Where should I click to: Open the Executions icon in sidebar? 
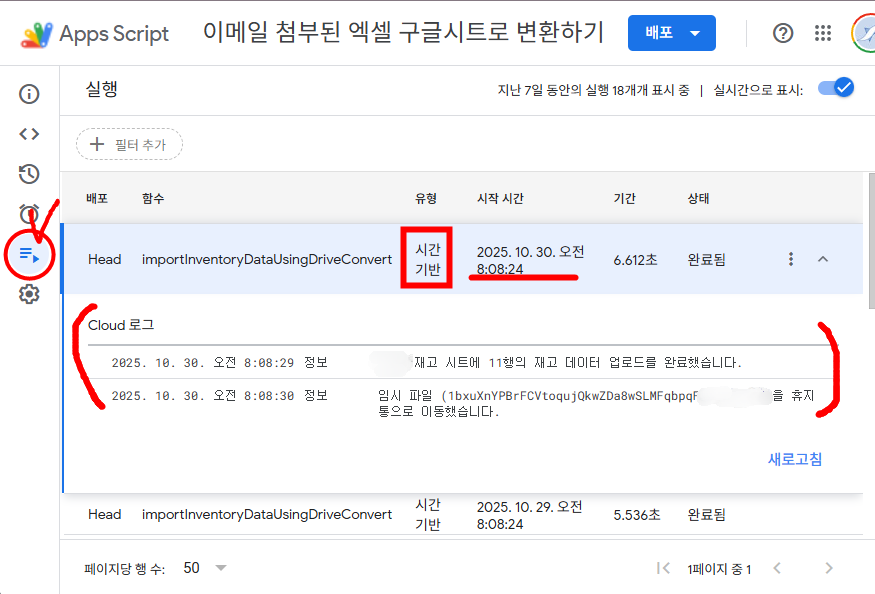tap(29, 255)
